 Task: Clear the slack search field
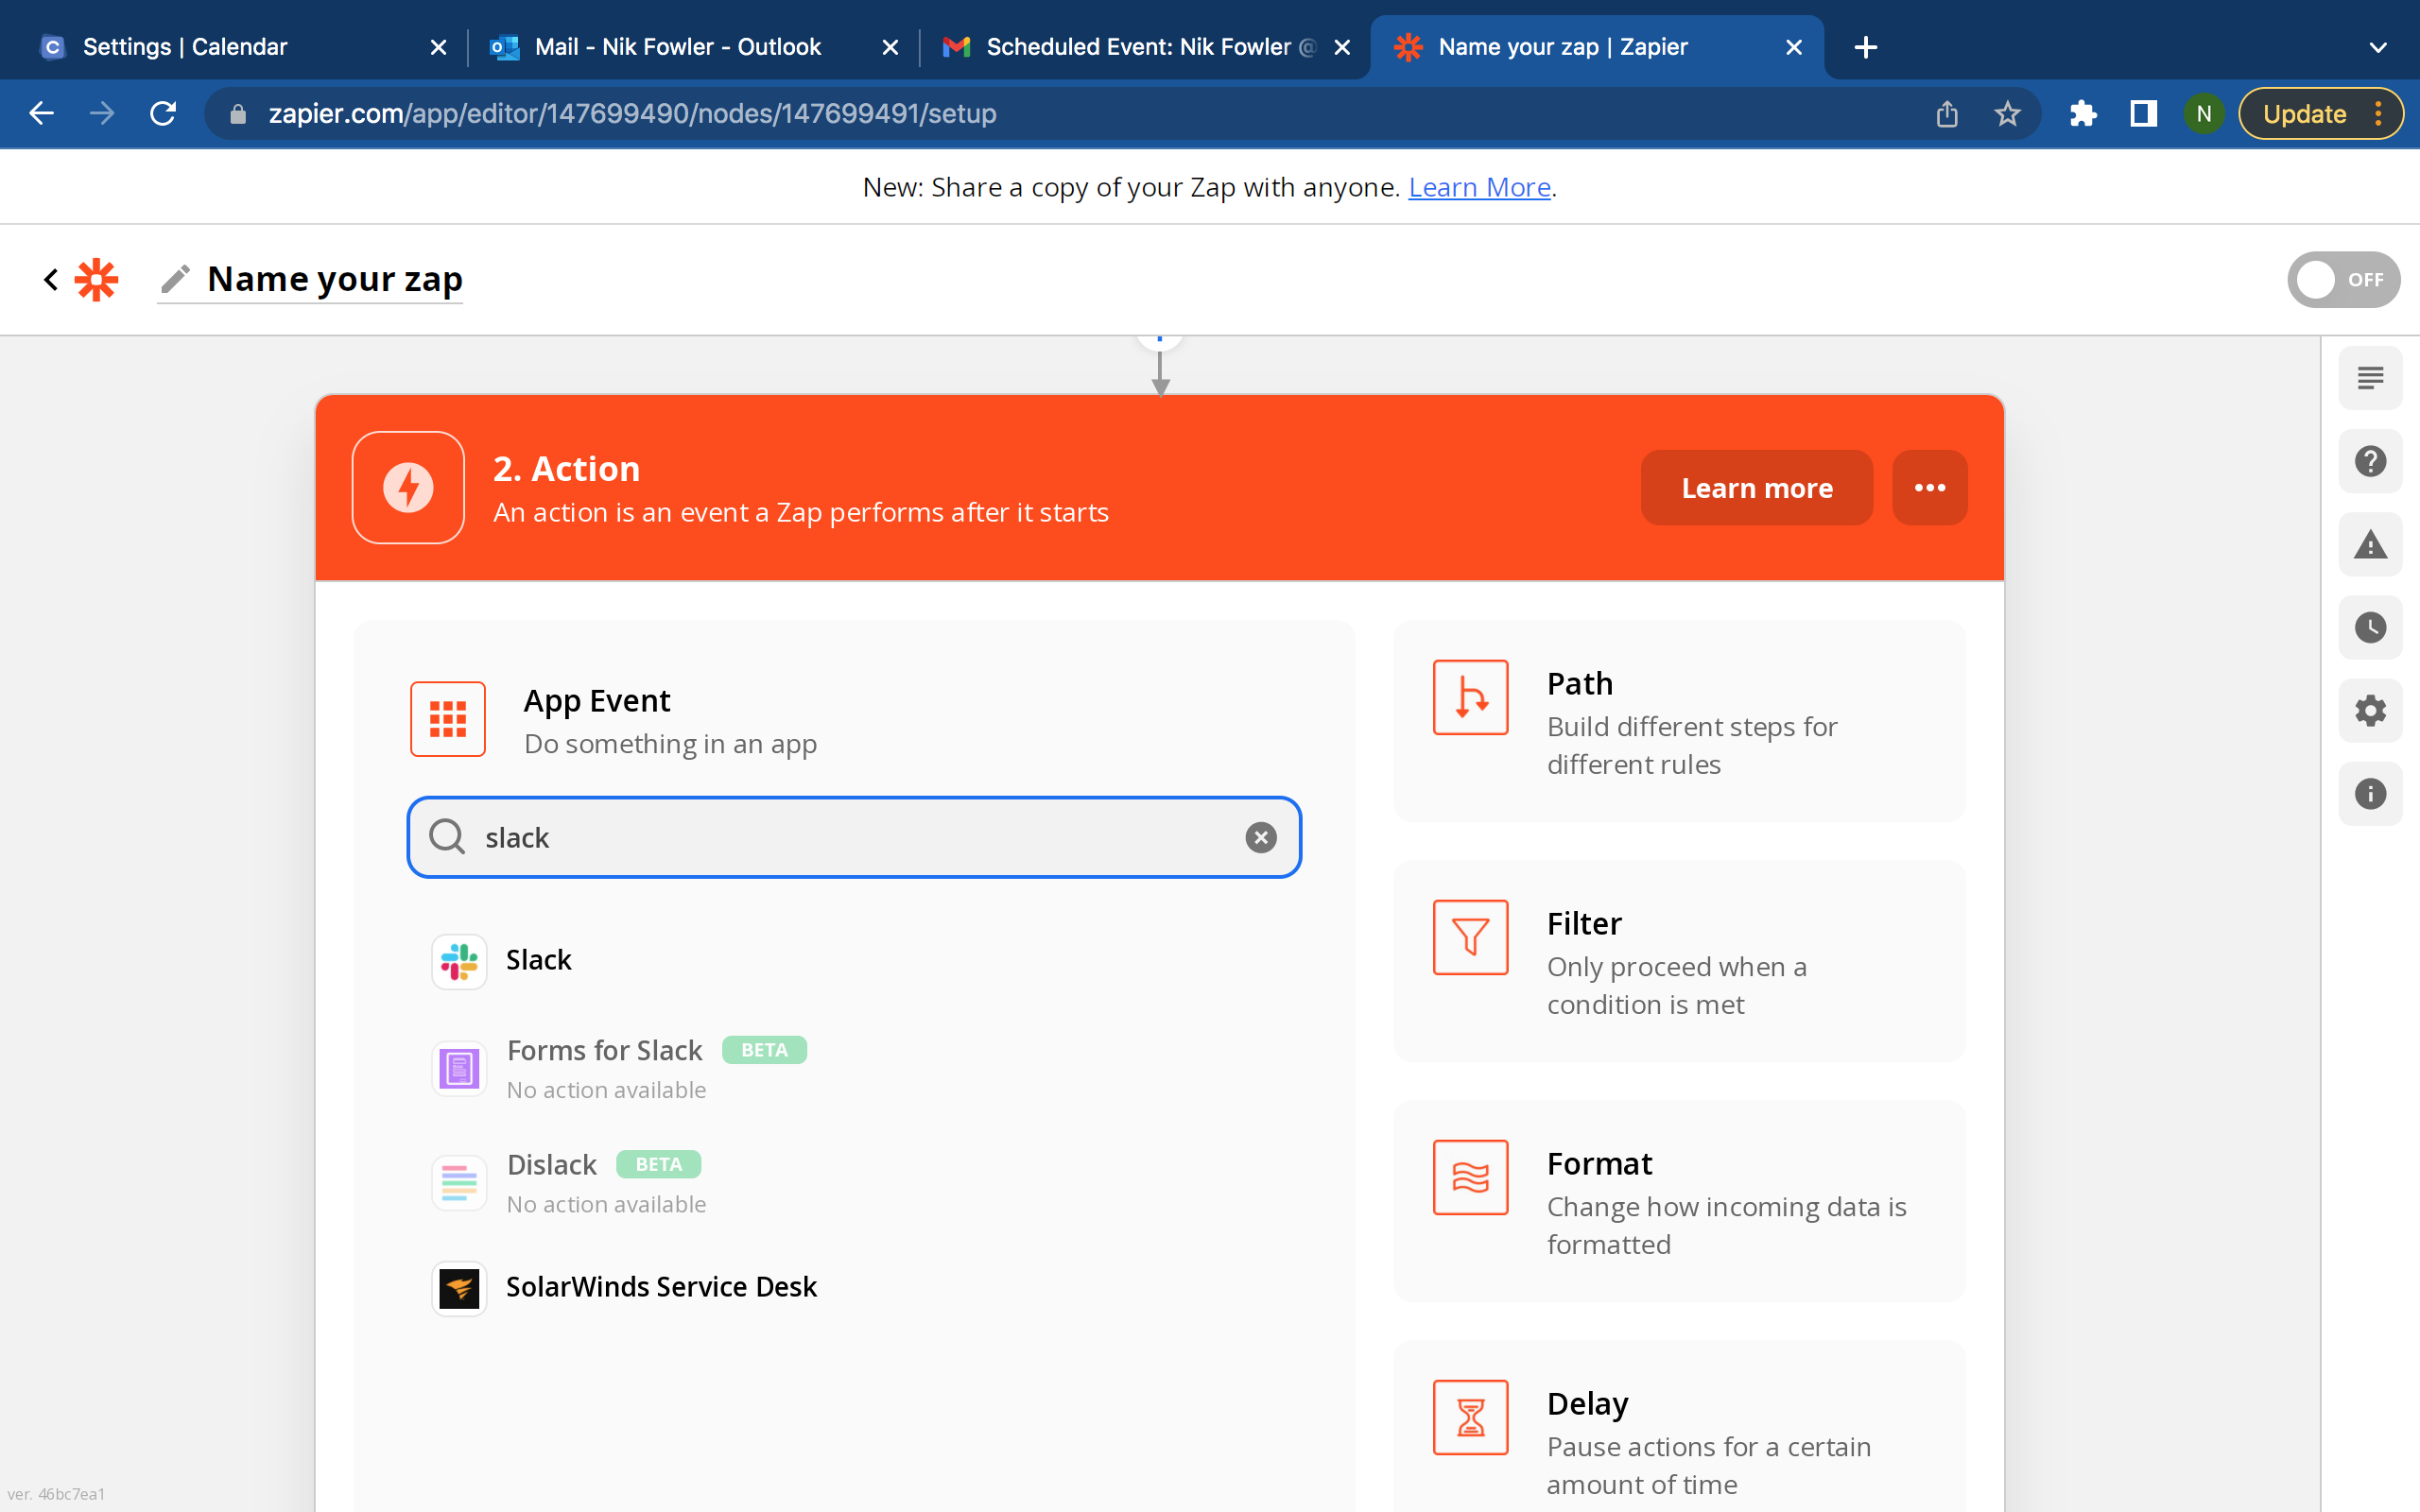(1261, 837)
